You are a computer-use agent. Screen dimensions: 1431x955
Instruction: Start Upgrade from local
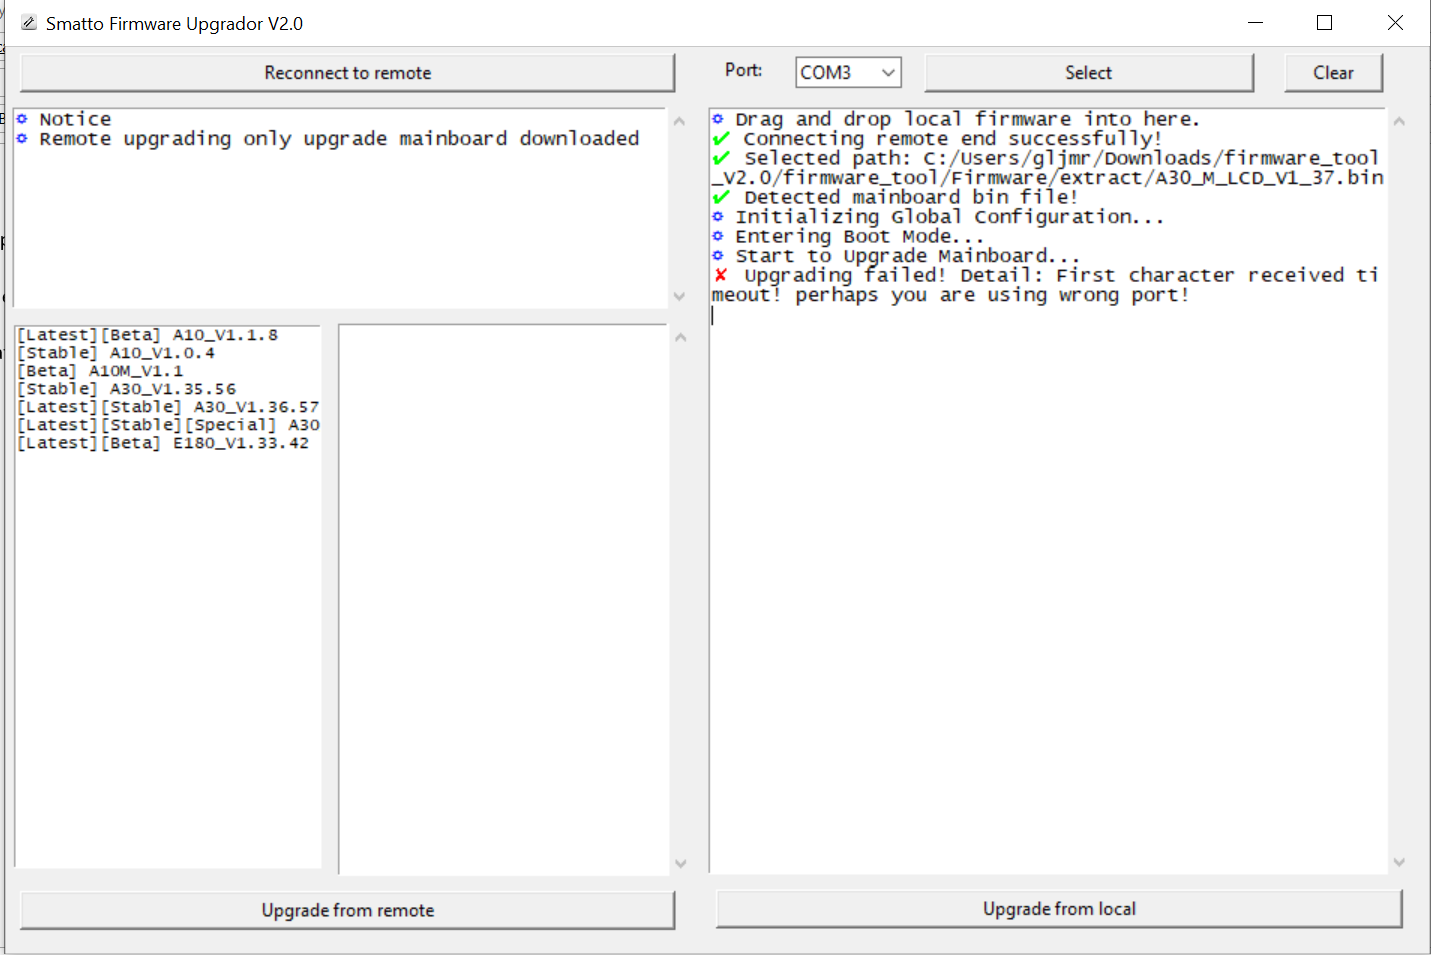coord(1059,909)
